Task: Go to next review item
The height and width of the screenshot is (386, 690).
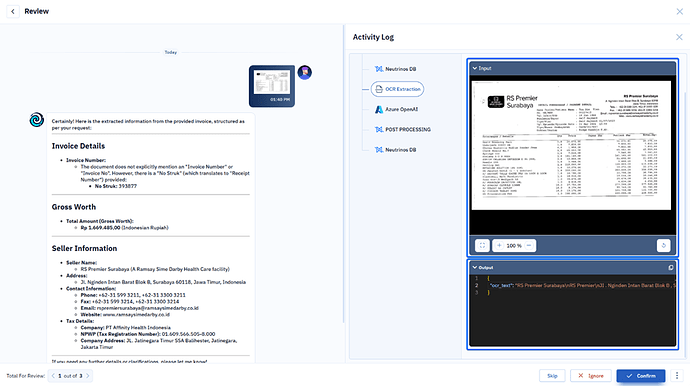Action: click(x=88, y=376)
